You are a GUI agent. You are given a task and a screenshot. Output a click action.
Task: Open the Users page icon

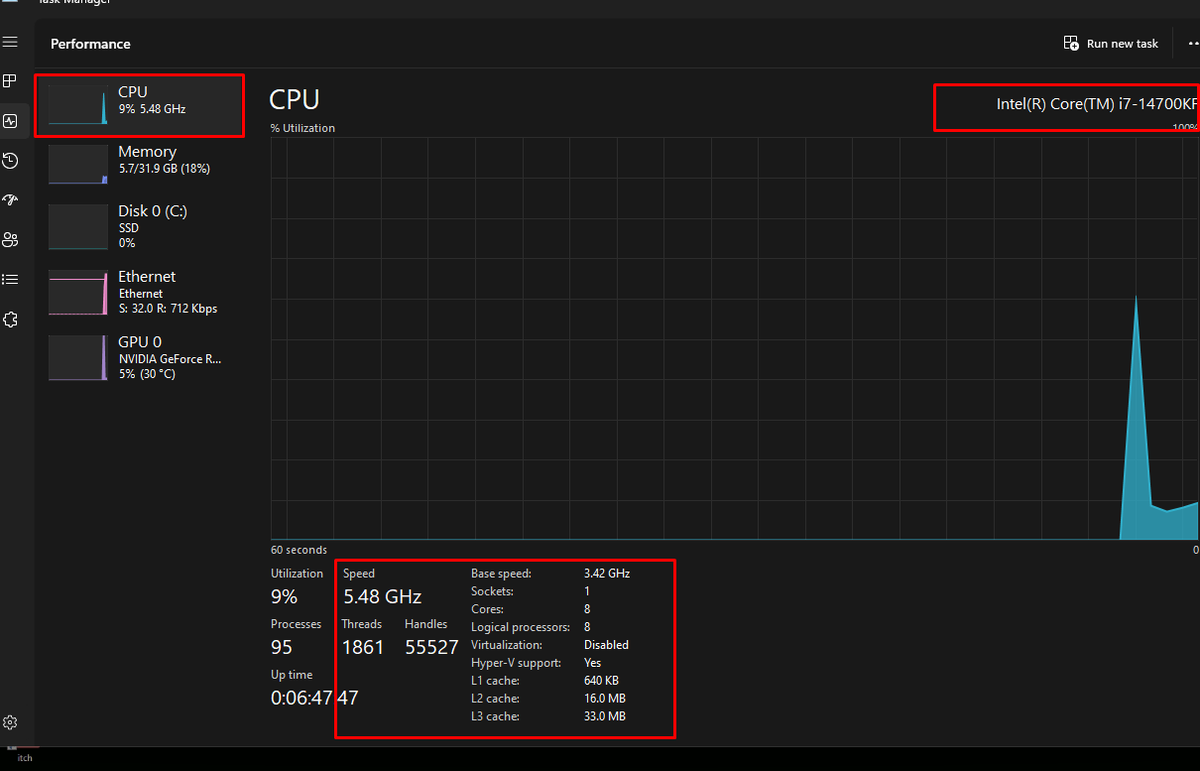[10, 240]
